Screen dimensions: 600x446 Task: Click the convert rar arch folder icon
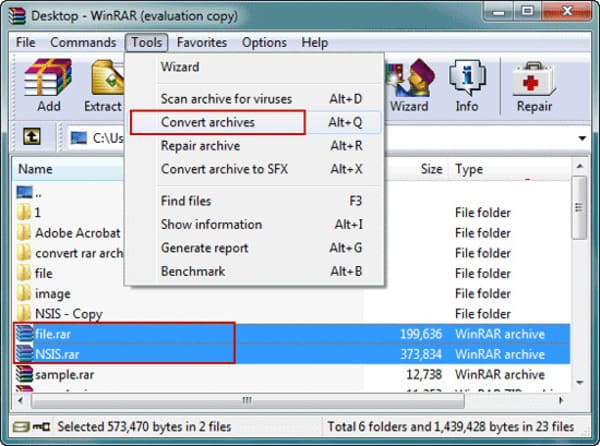click(x=24, y=253)
